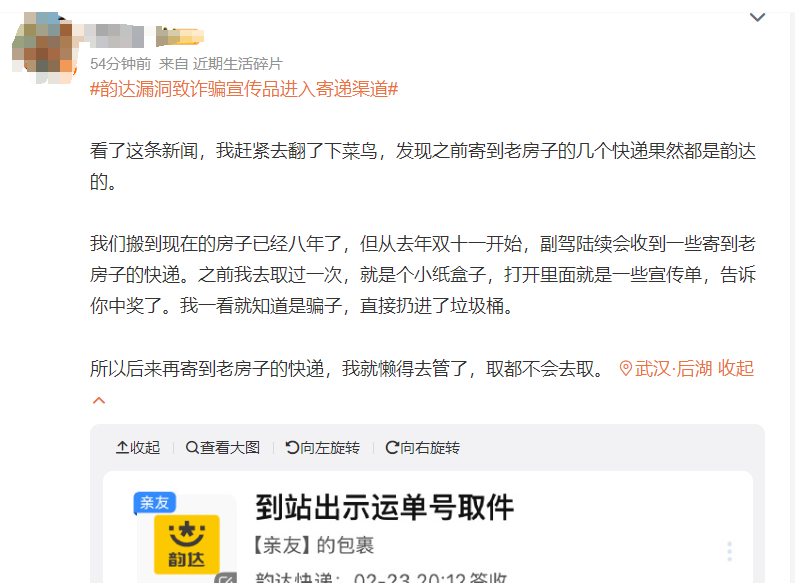The width and height of the screenshot is (795, 583).
Task: Rotate the image left with 向左旋转
Action: tap(323, 448)
